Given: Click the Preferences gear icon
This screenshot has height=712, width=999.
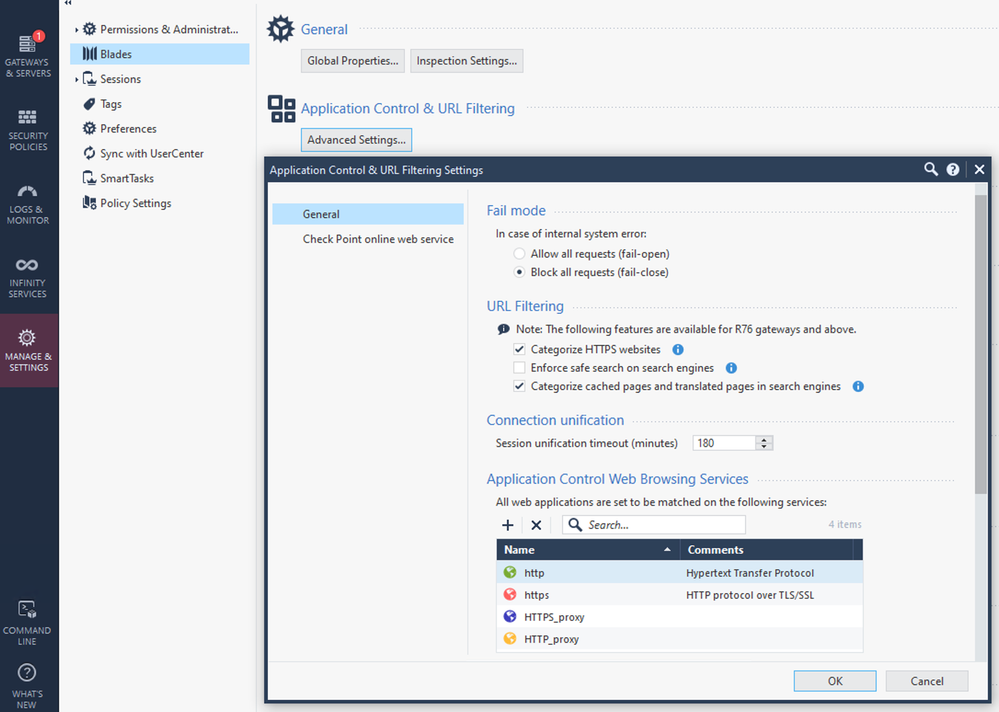Looking at the screenshot, I should (89, 129).
